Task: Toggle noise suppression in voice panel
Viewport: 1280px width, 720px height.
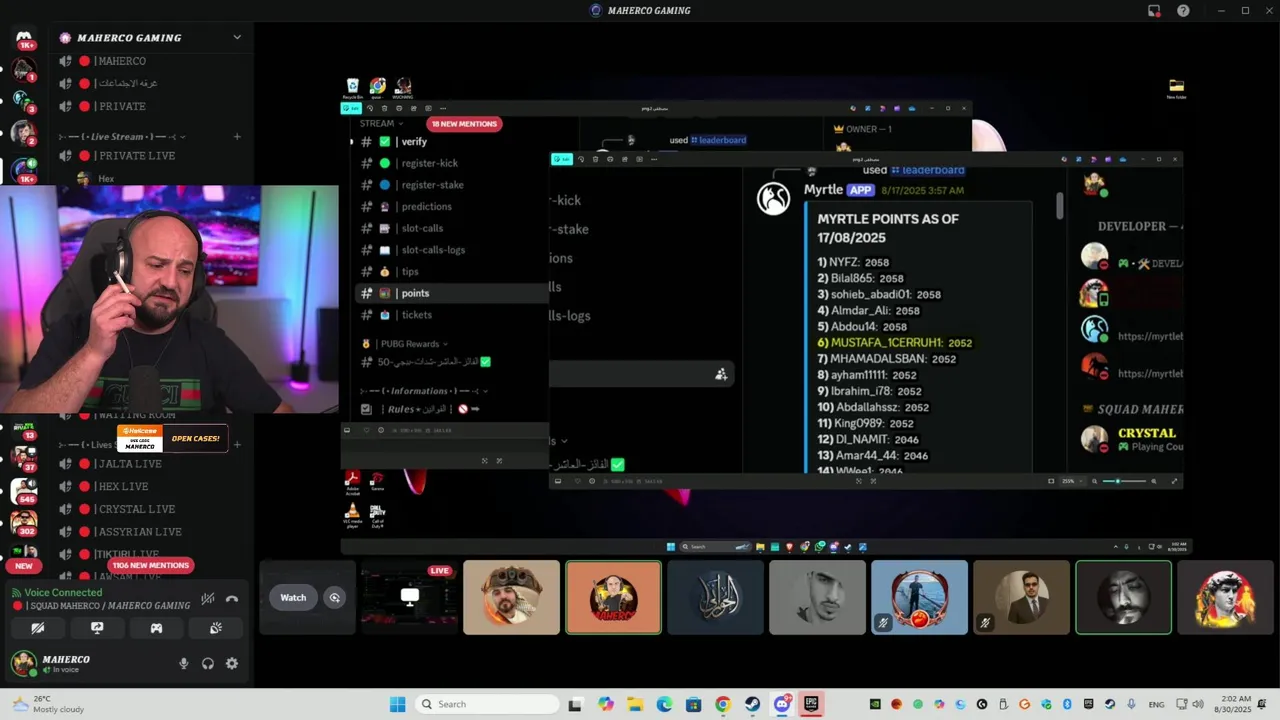Action: tap(207, 599)
